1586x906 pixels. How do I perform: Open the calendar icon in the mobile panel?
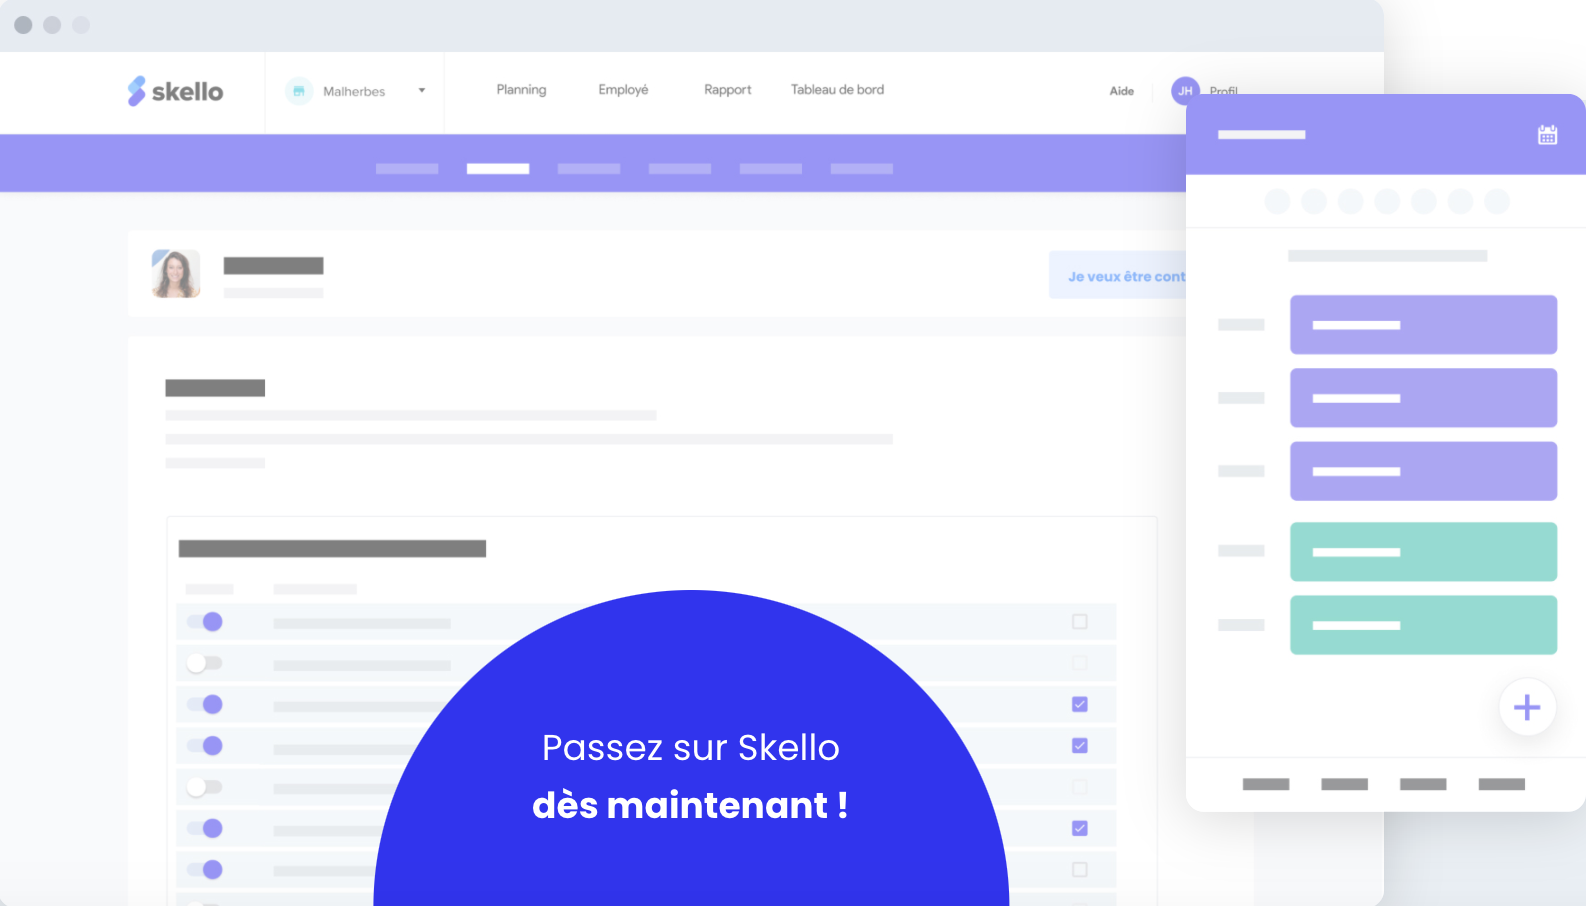1547,135
